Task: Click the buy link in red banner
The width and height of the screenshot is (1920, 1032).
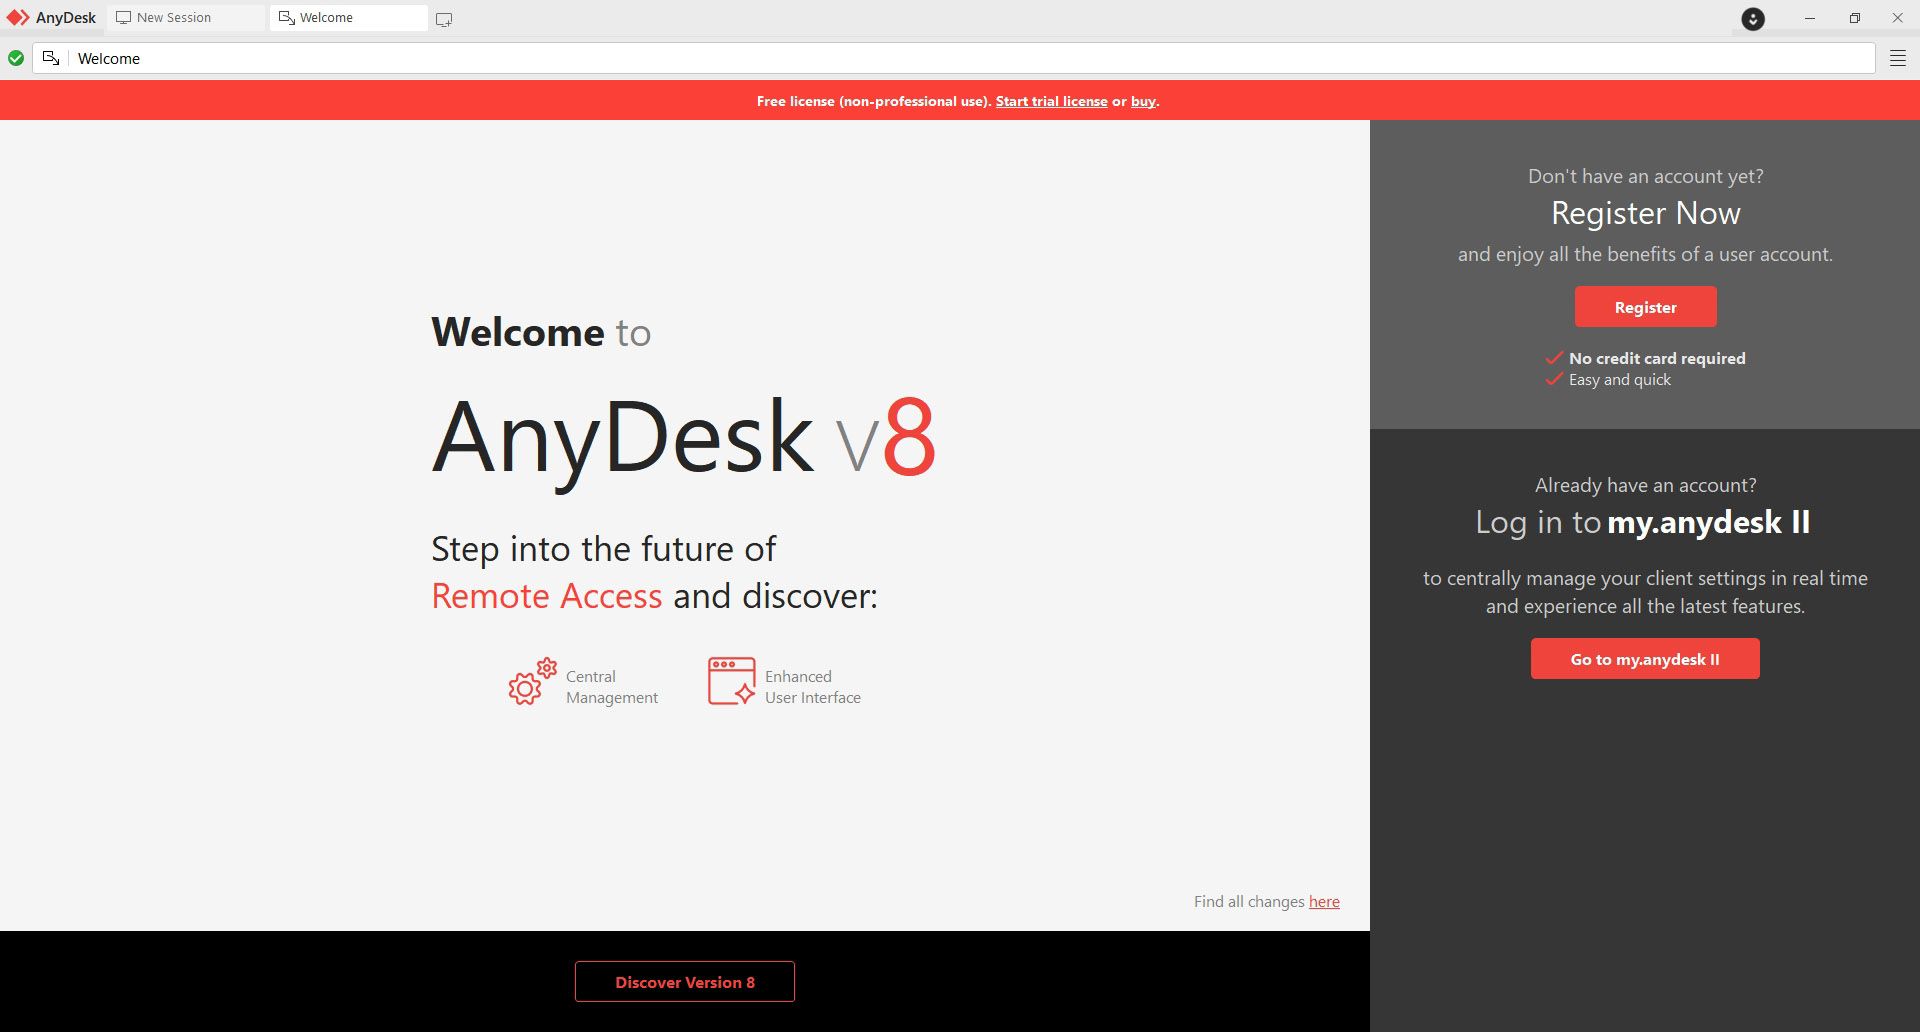Action: [x=1143, y=101]
